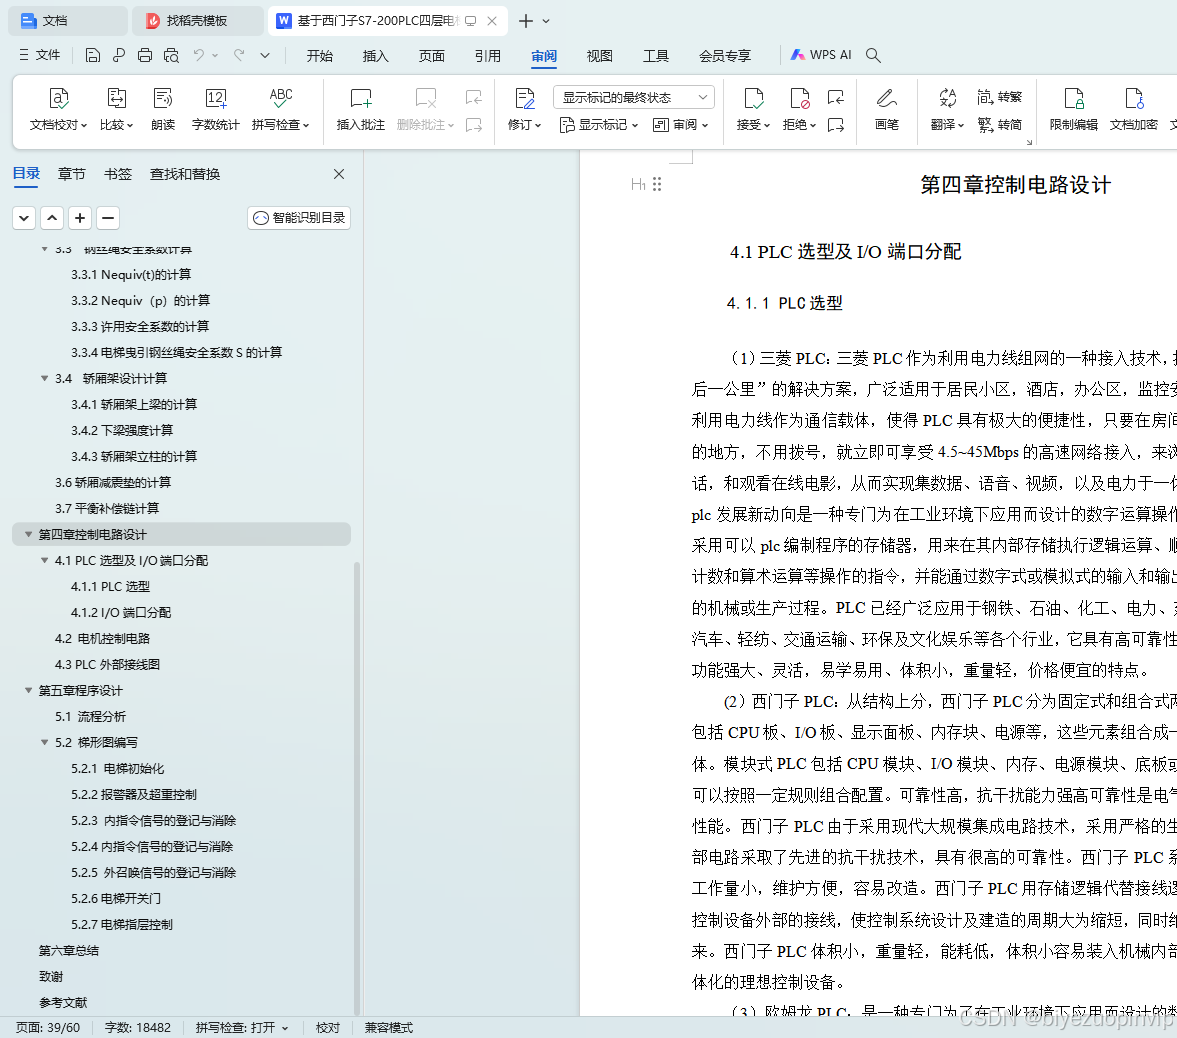
Task: Click the 页面: 39/60 status indicator
Action: pos(48,1027)
